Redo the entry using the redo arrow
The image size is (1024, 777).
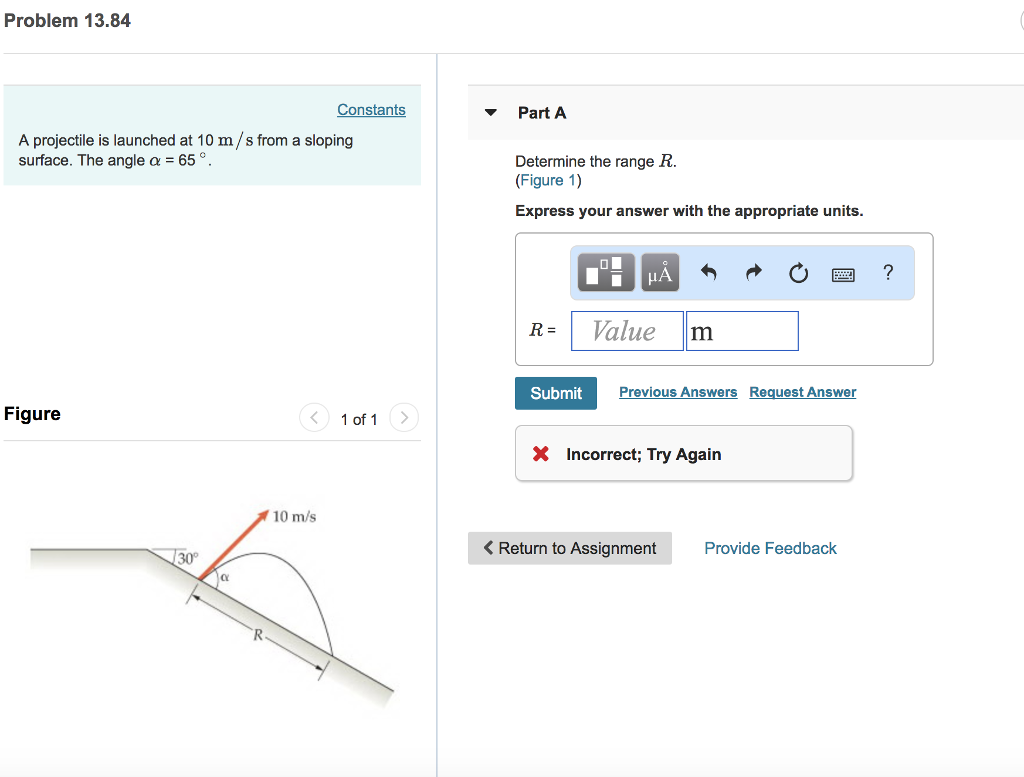753,272
